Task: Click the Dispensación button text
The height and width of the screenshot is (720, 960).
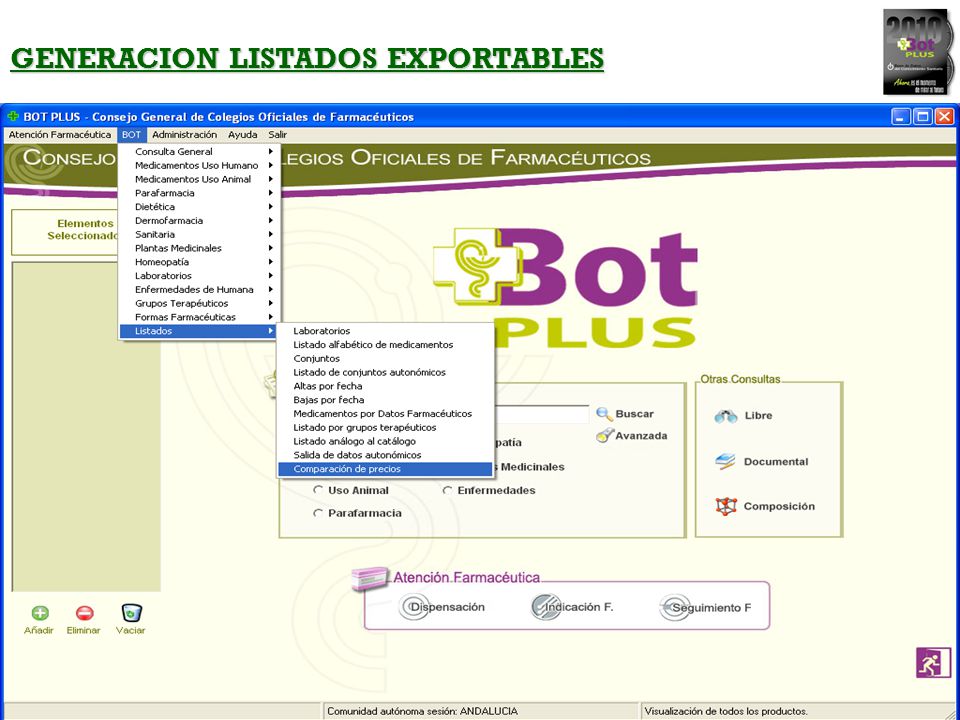Action: point(448,607)
